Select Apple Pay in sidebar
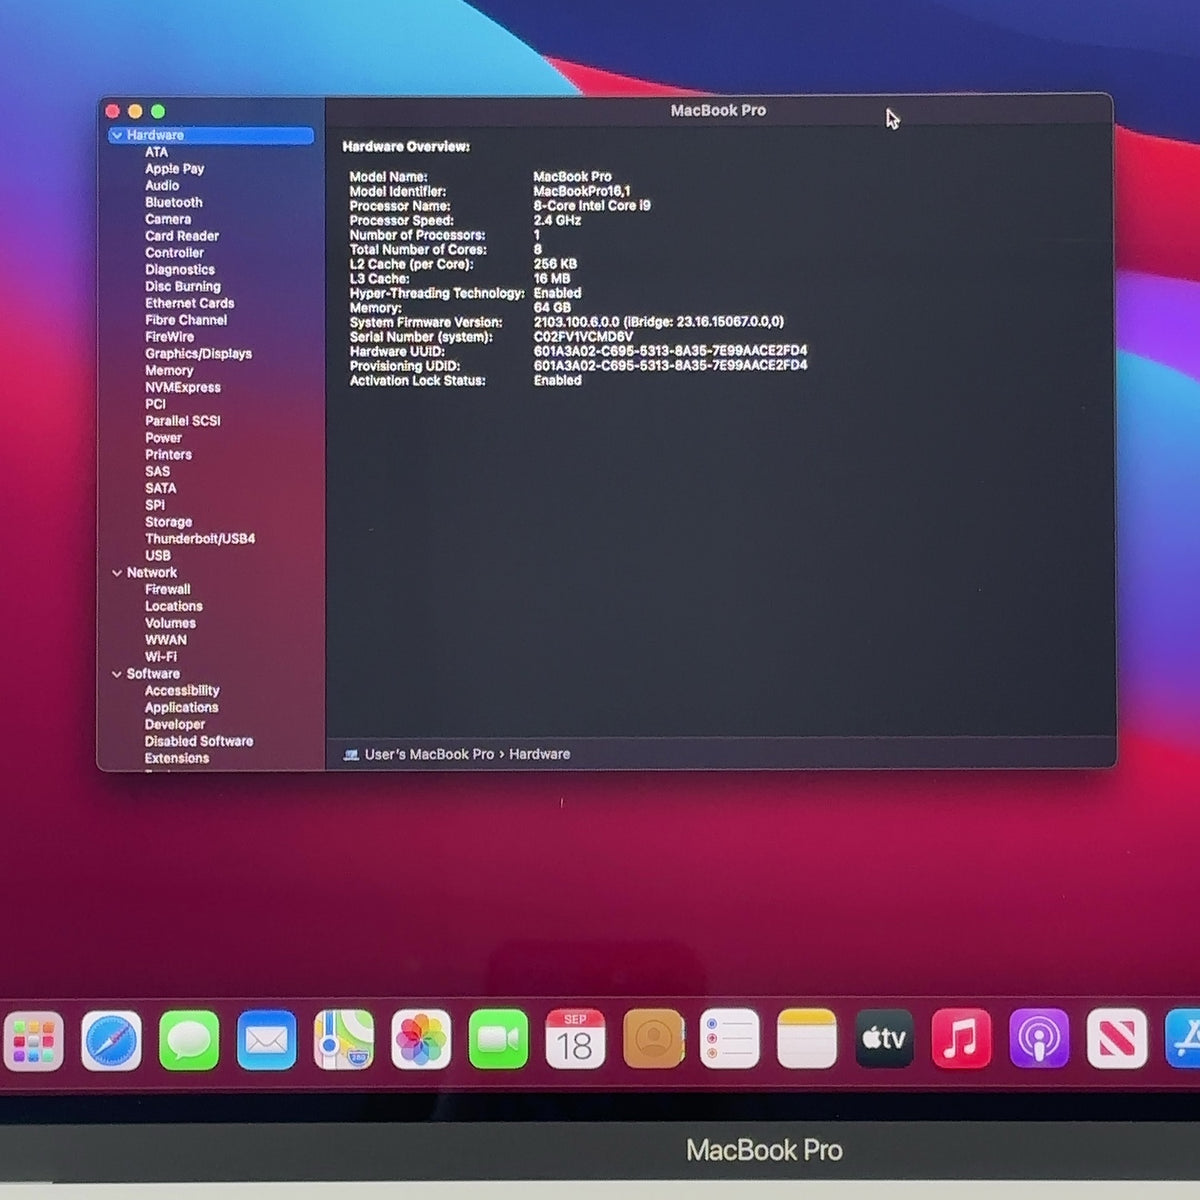The width and height of the screenshot is (1200, 1200). [x=174, y=169]
